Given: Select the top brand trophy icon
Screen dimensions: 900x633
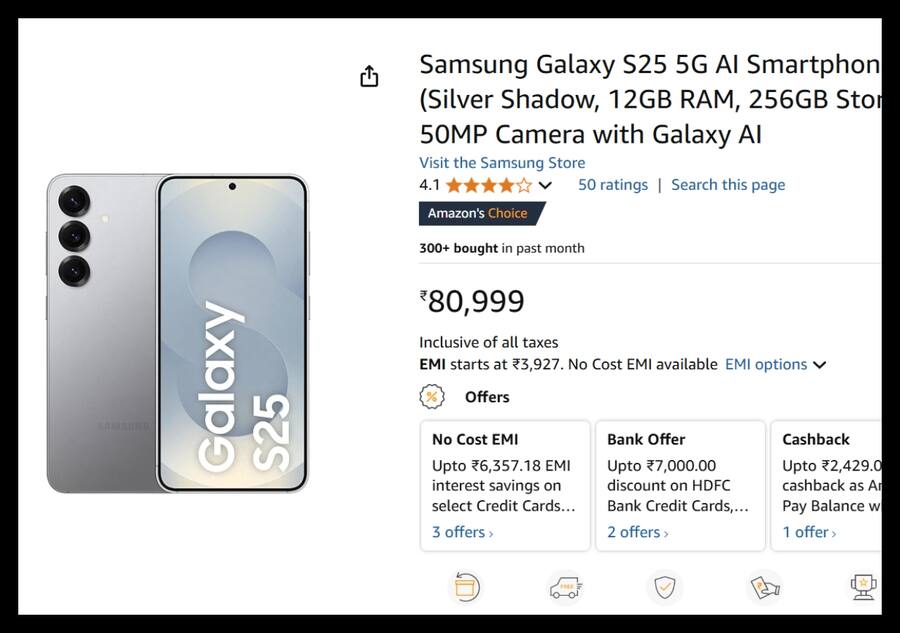Looking at the screenshot, I should (x=863, y=587).
